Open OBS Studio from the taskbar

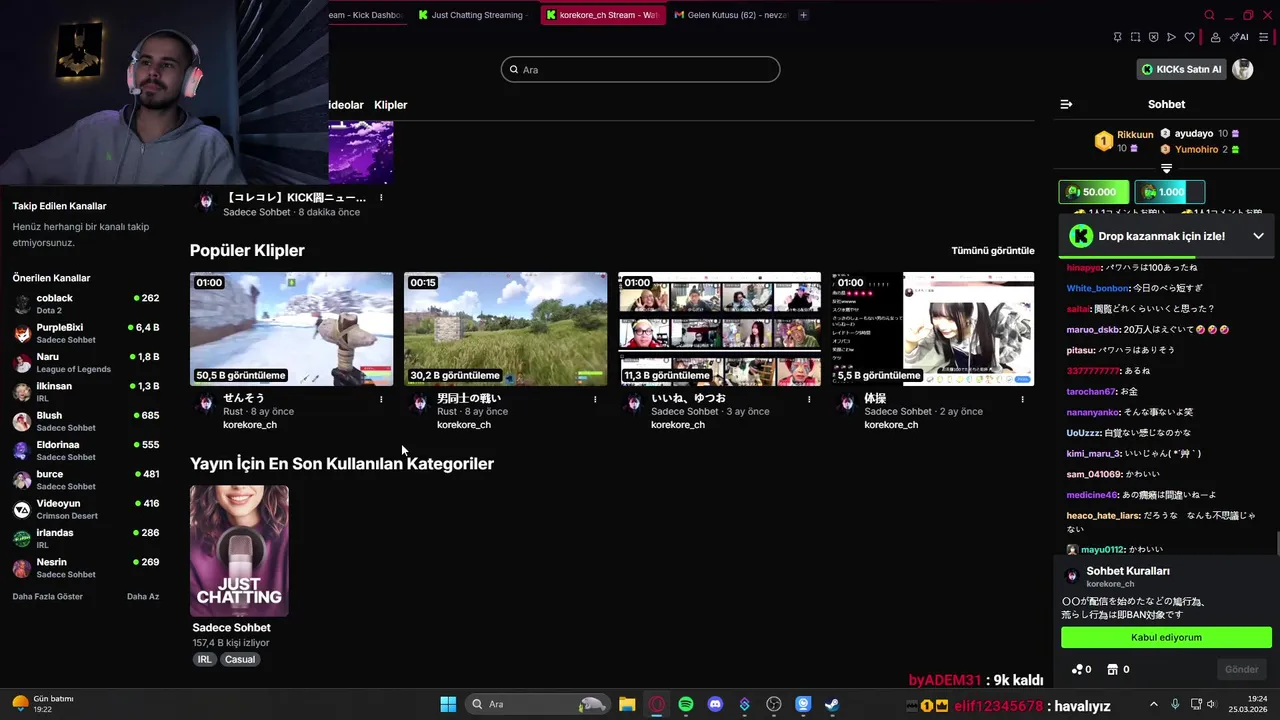click(774, 704)
